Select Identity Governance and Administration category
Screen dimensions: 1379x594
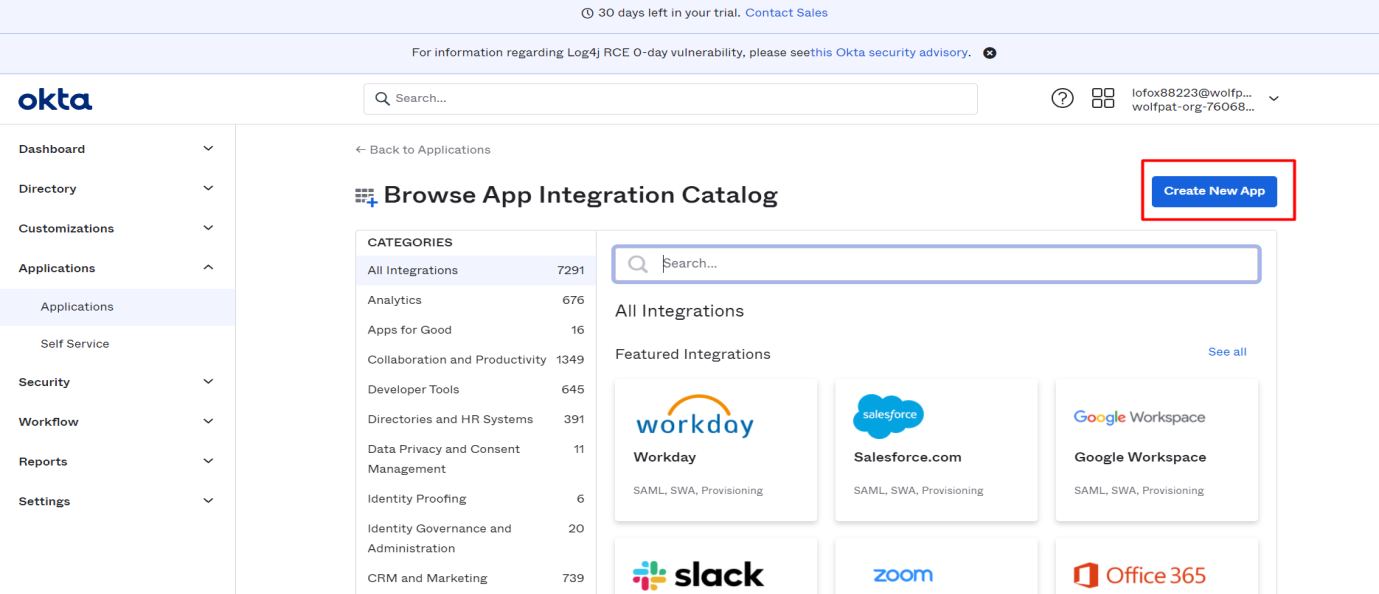(476, 538)
